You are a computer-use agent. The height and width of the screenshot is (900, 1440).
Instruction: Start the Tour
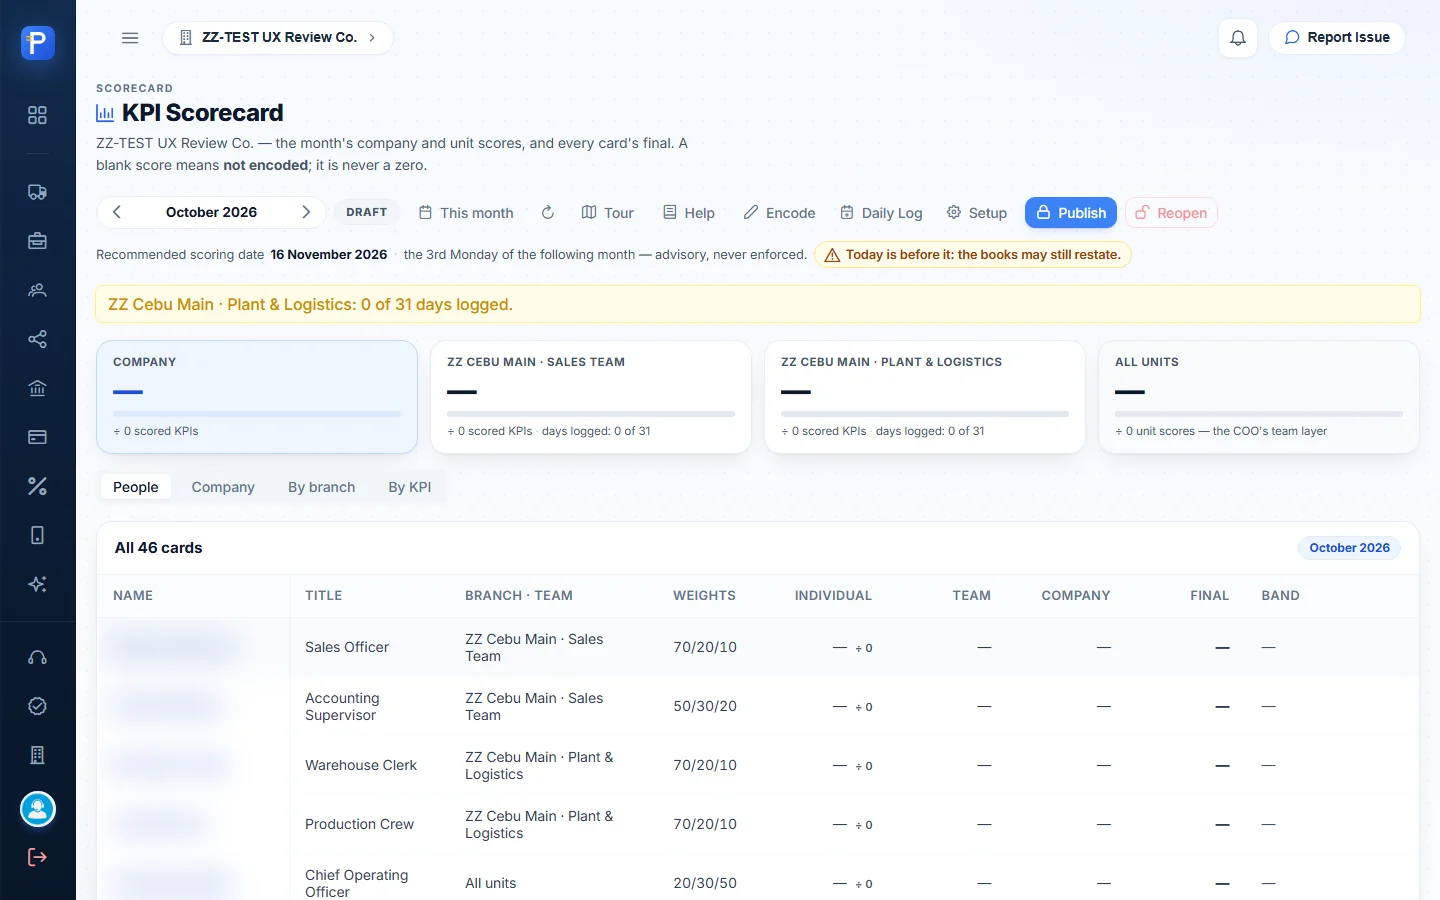(608, 213)
